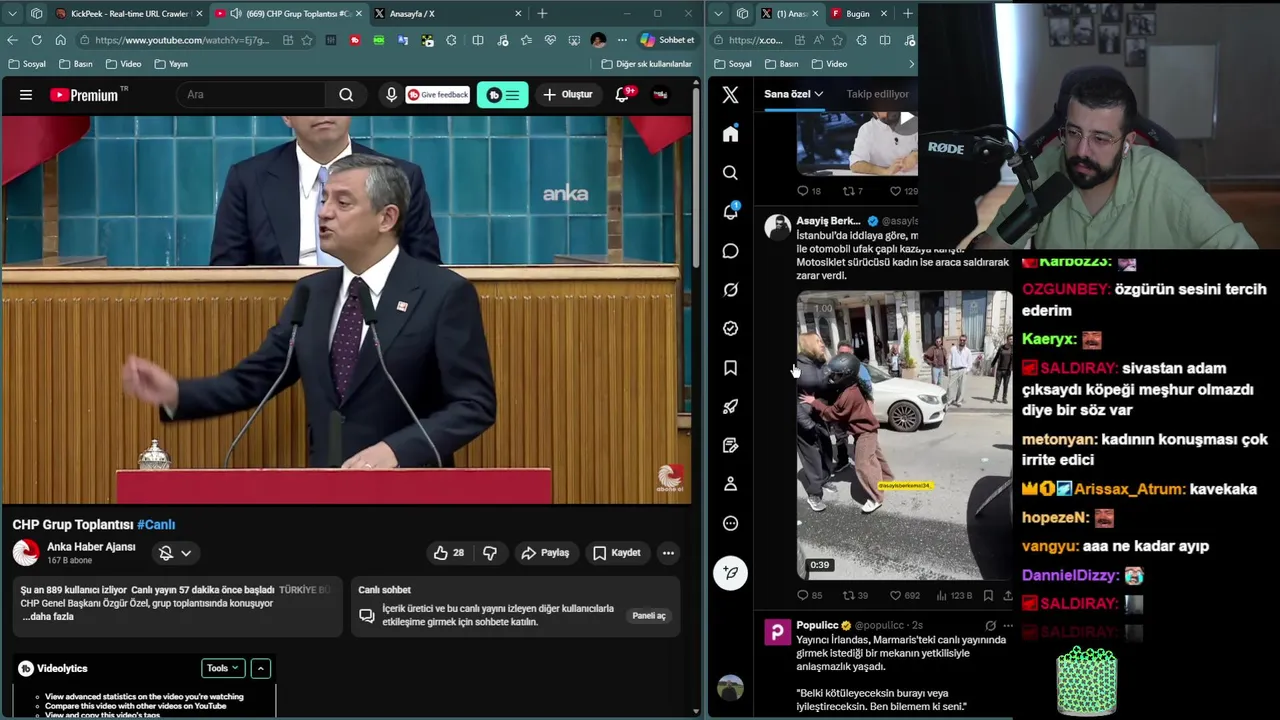Open YouTube notifications bell
This screenshot has width=1280, height=720.
click(622, 94)
